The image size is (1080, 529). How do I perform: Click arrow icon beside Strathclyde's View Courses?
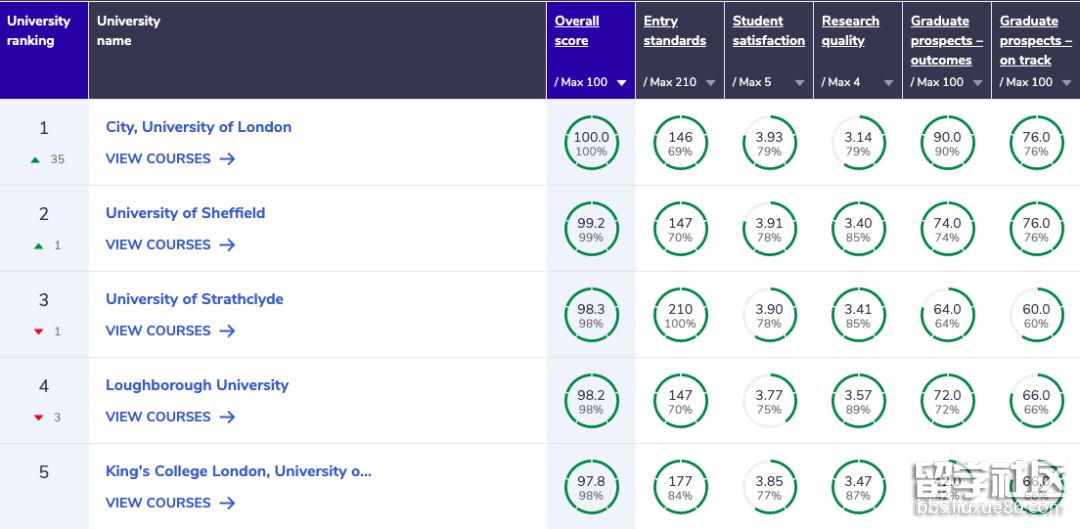click(227, 331)
